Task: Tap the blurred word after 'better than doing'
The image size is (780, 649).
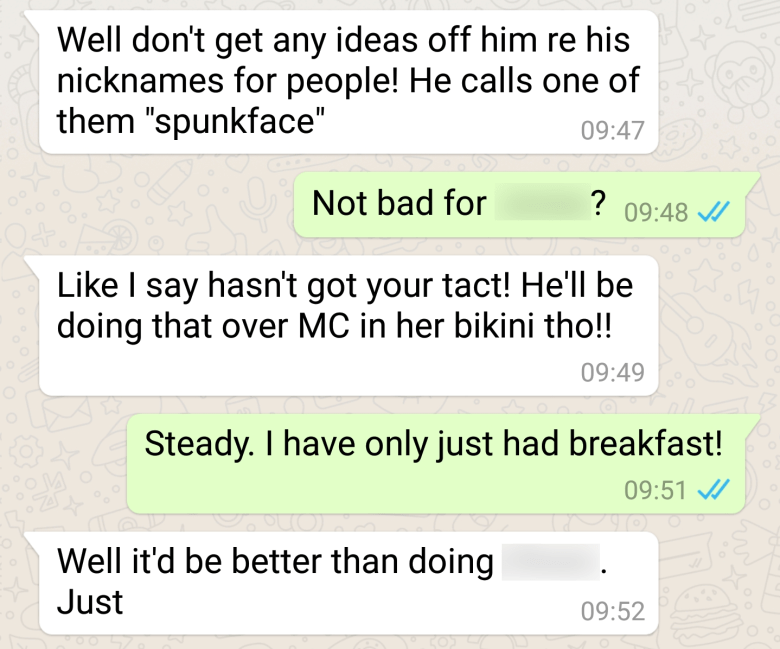Action: click(x=551, y=562)
